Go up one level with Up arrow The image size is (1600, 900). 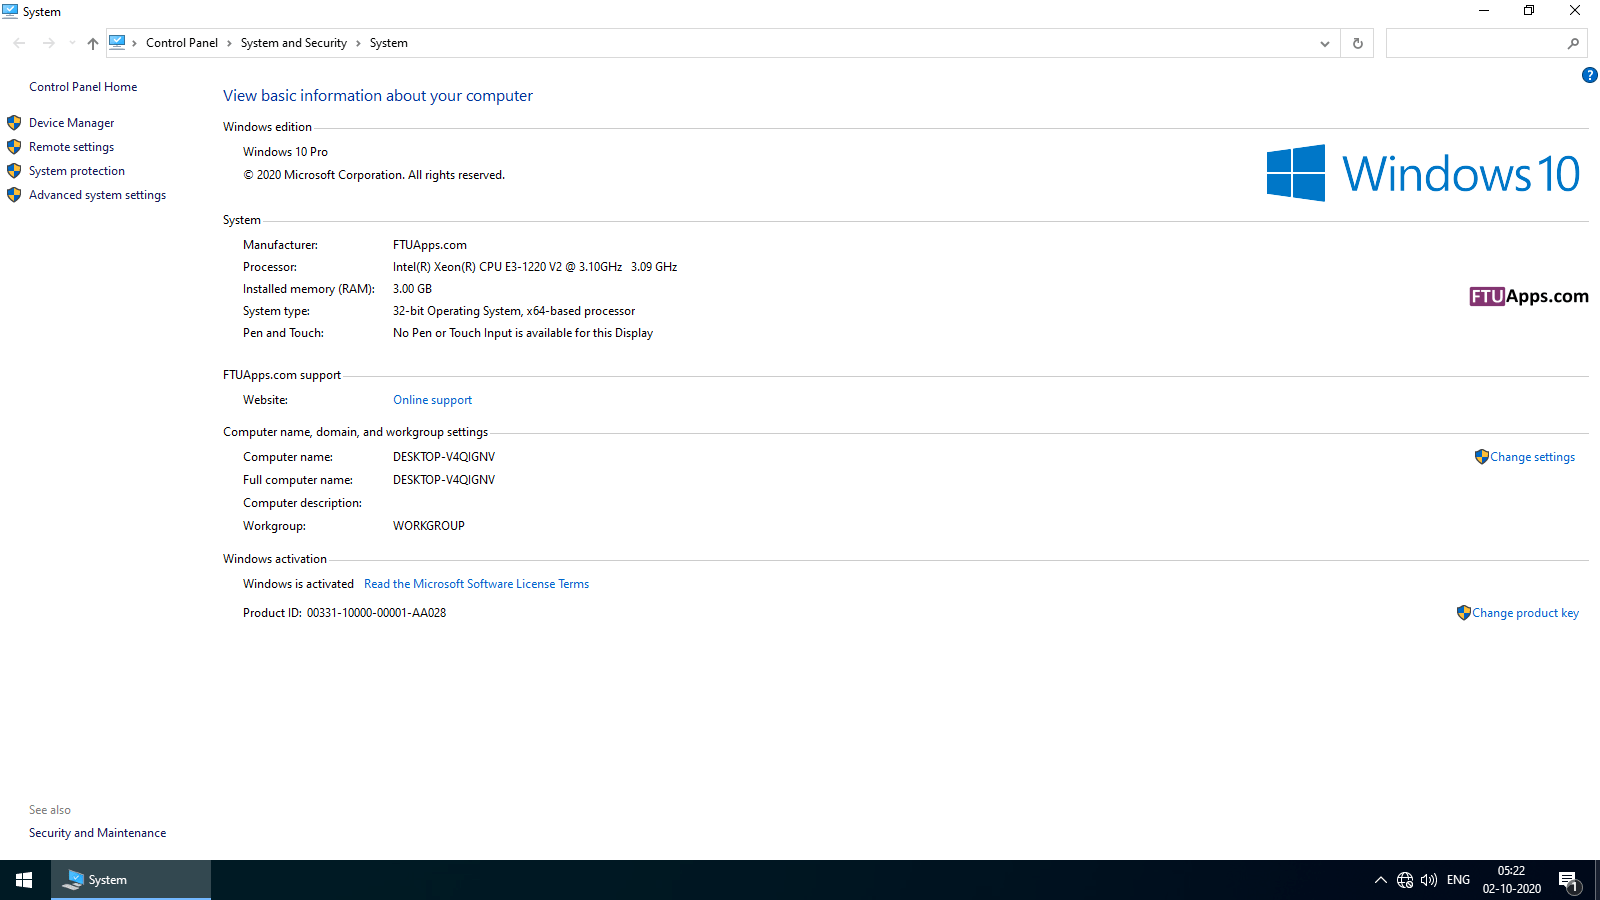[x=93, y=43]
